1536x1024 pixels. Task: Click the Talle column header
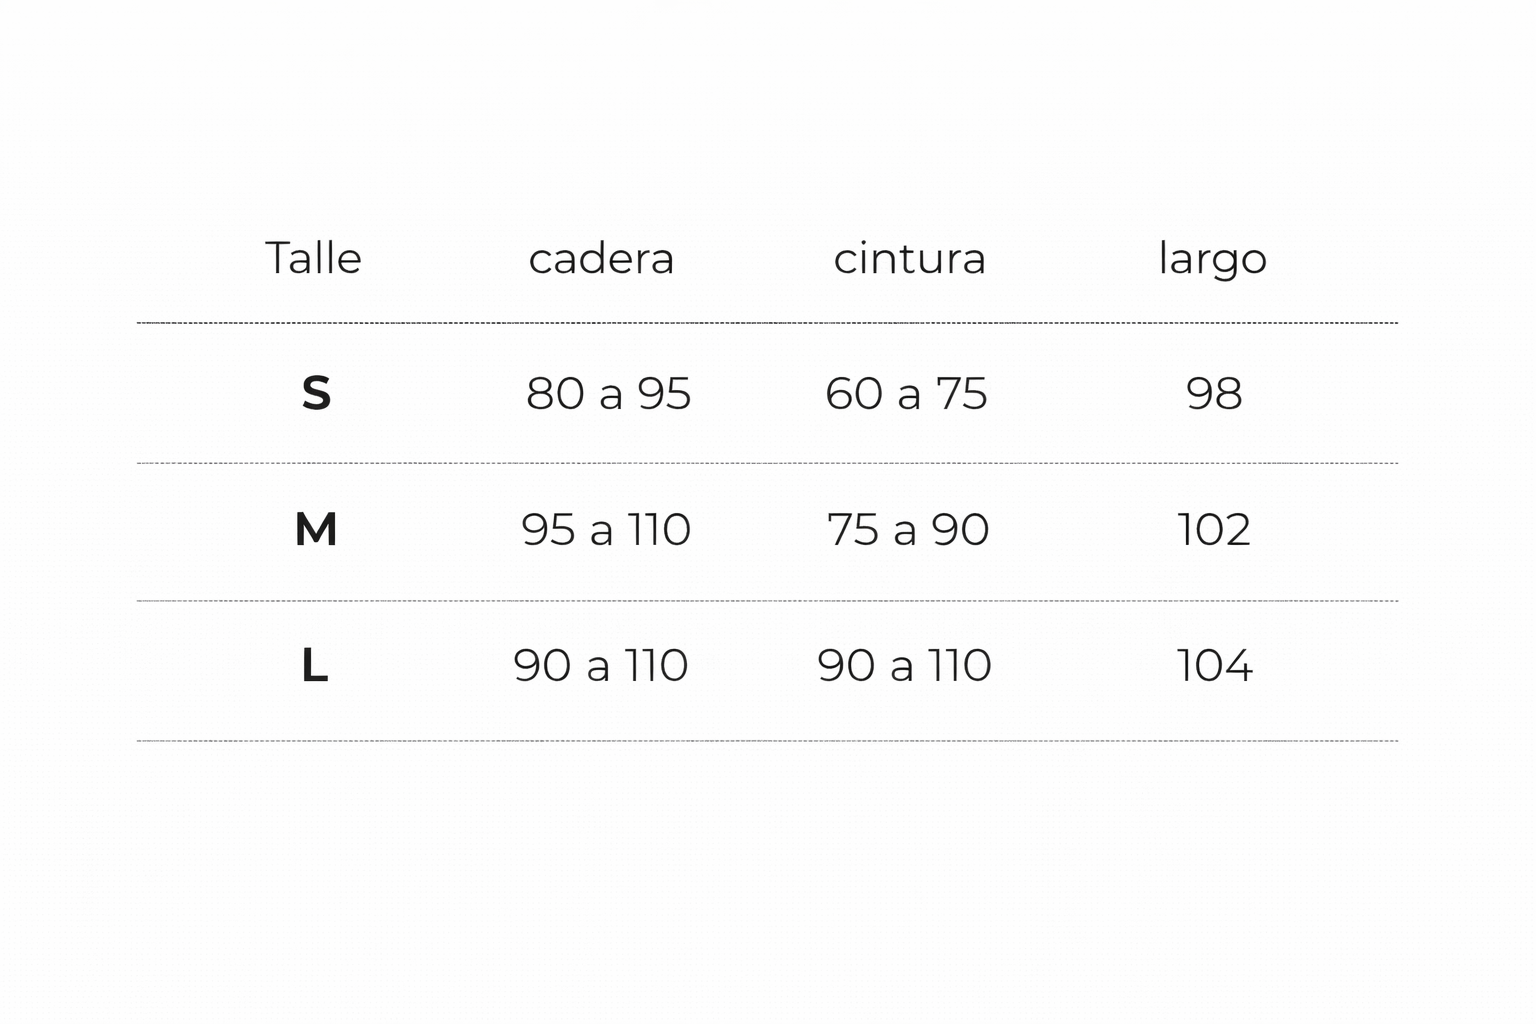(313, 258)
